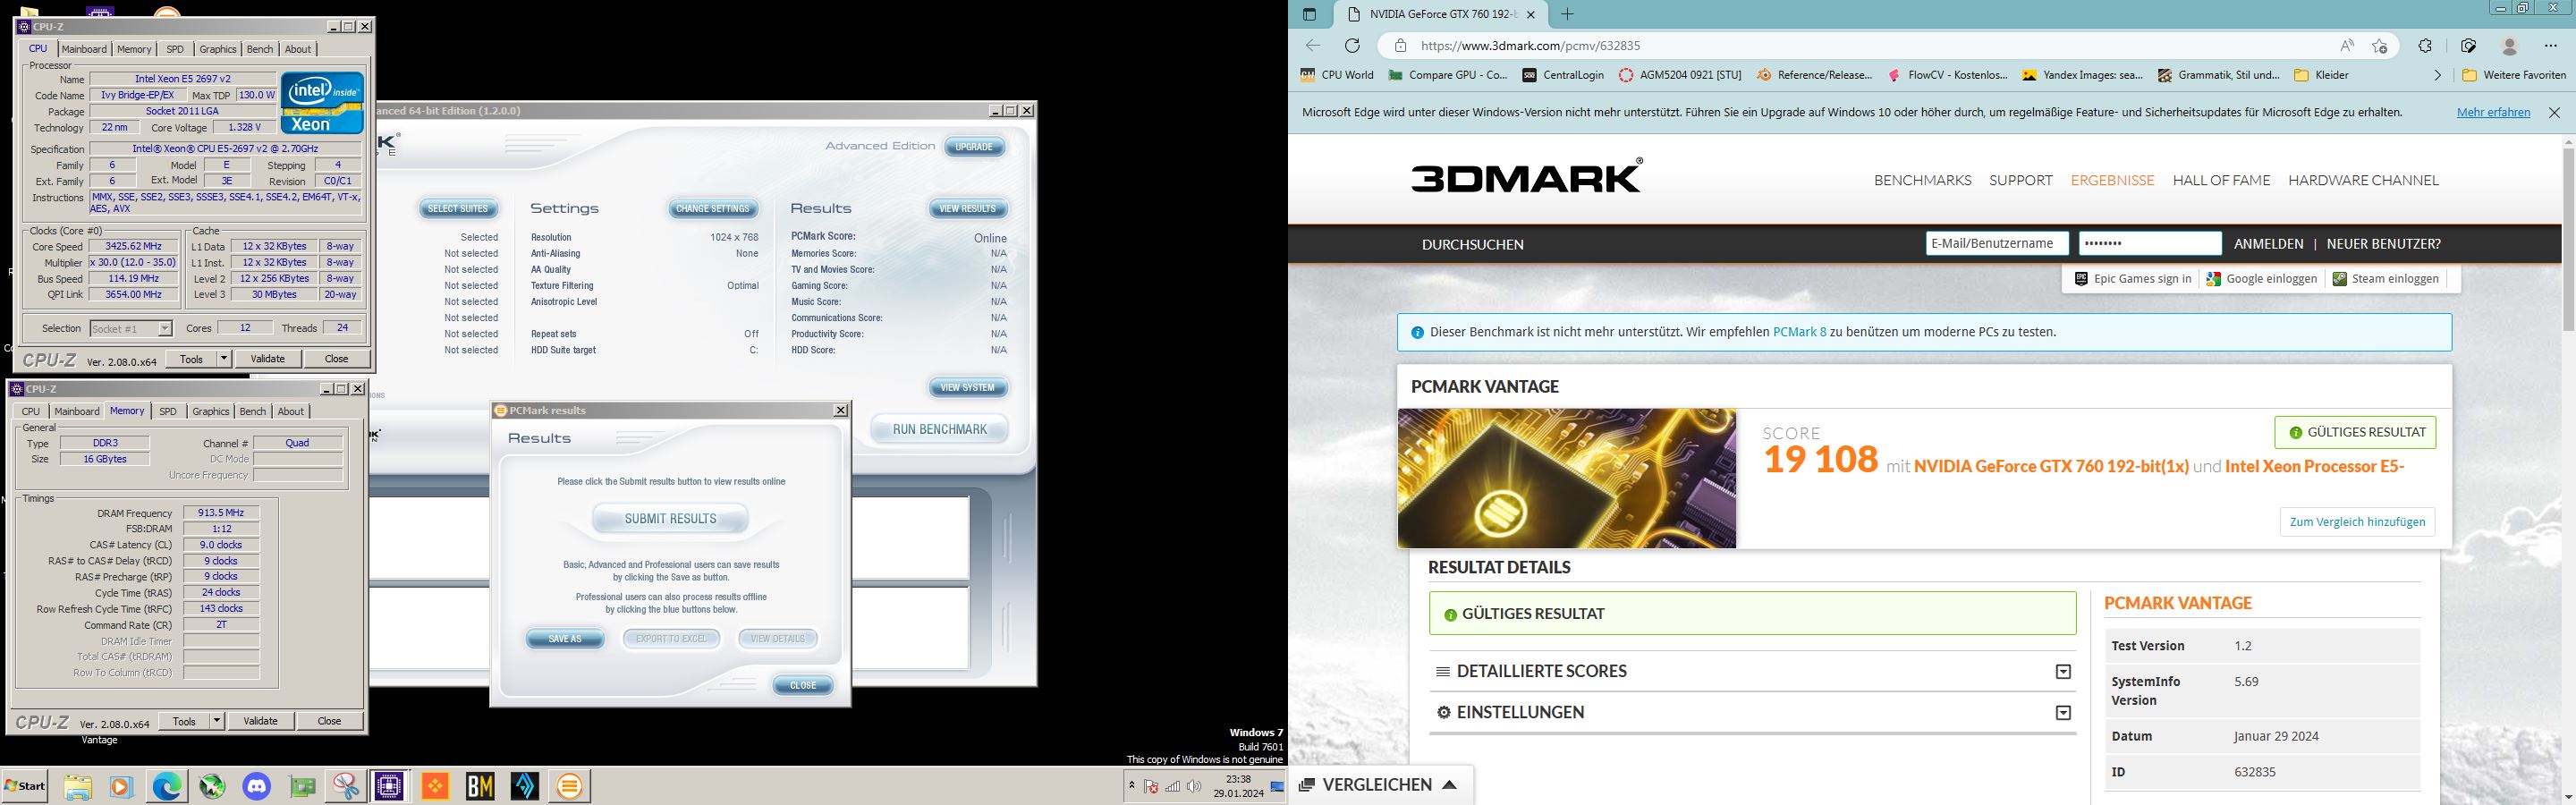Open Snipping Tool taskbar icon
2576x805 pixels.
click(346, 787)
